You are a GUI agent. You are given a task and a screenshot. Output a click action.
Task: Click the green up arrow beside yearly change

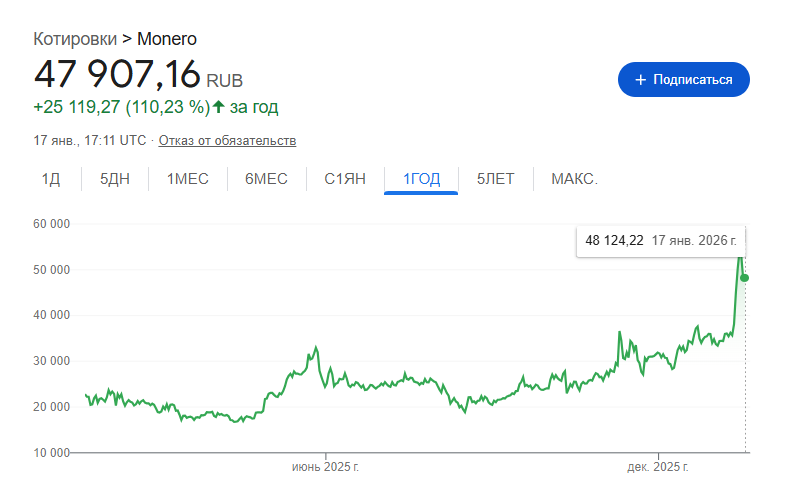coord(219,106)
